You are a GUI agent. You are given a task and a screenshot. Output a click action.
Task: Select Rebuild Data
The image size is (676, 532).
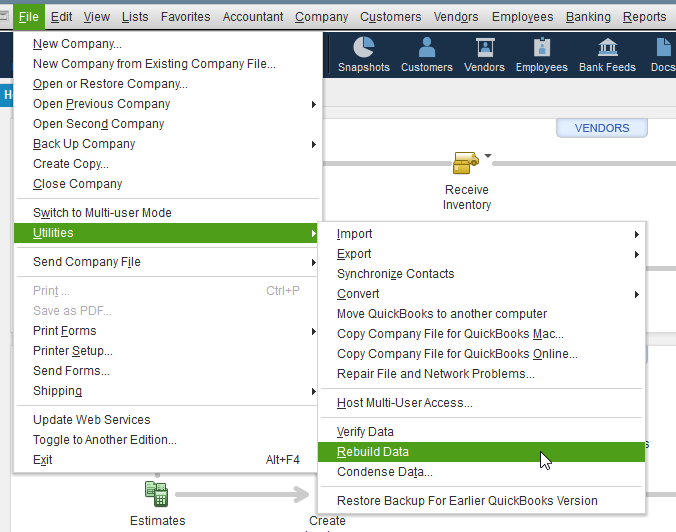coord(481,452)
